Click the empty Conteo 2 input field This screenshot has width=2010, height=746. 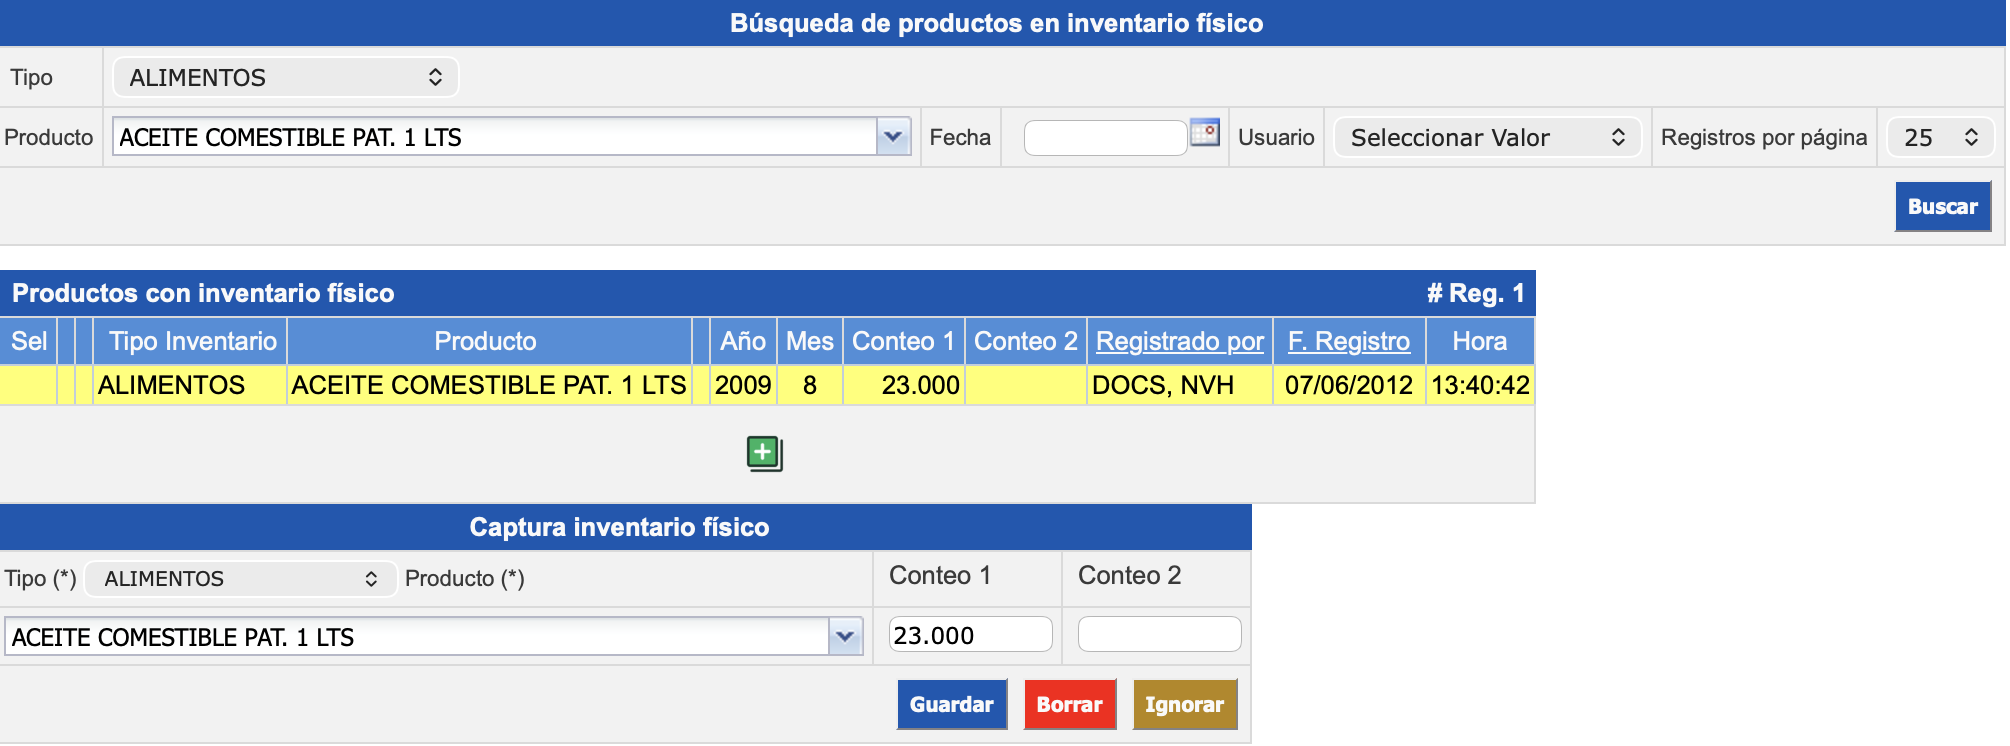pyautogui.click(x=1159, y=635)
